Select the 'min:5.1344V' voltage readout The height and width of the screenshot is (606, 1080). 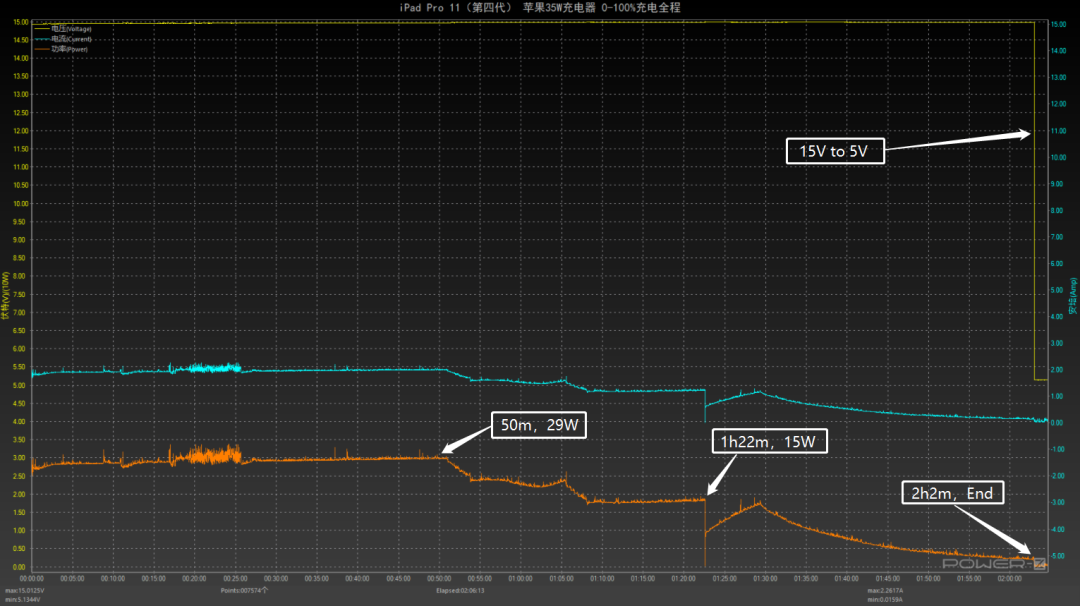23,600
